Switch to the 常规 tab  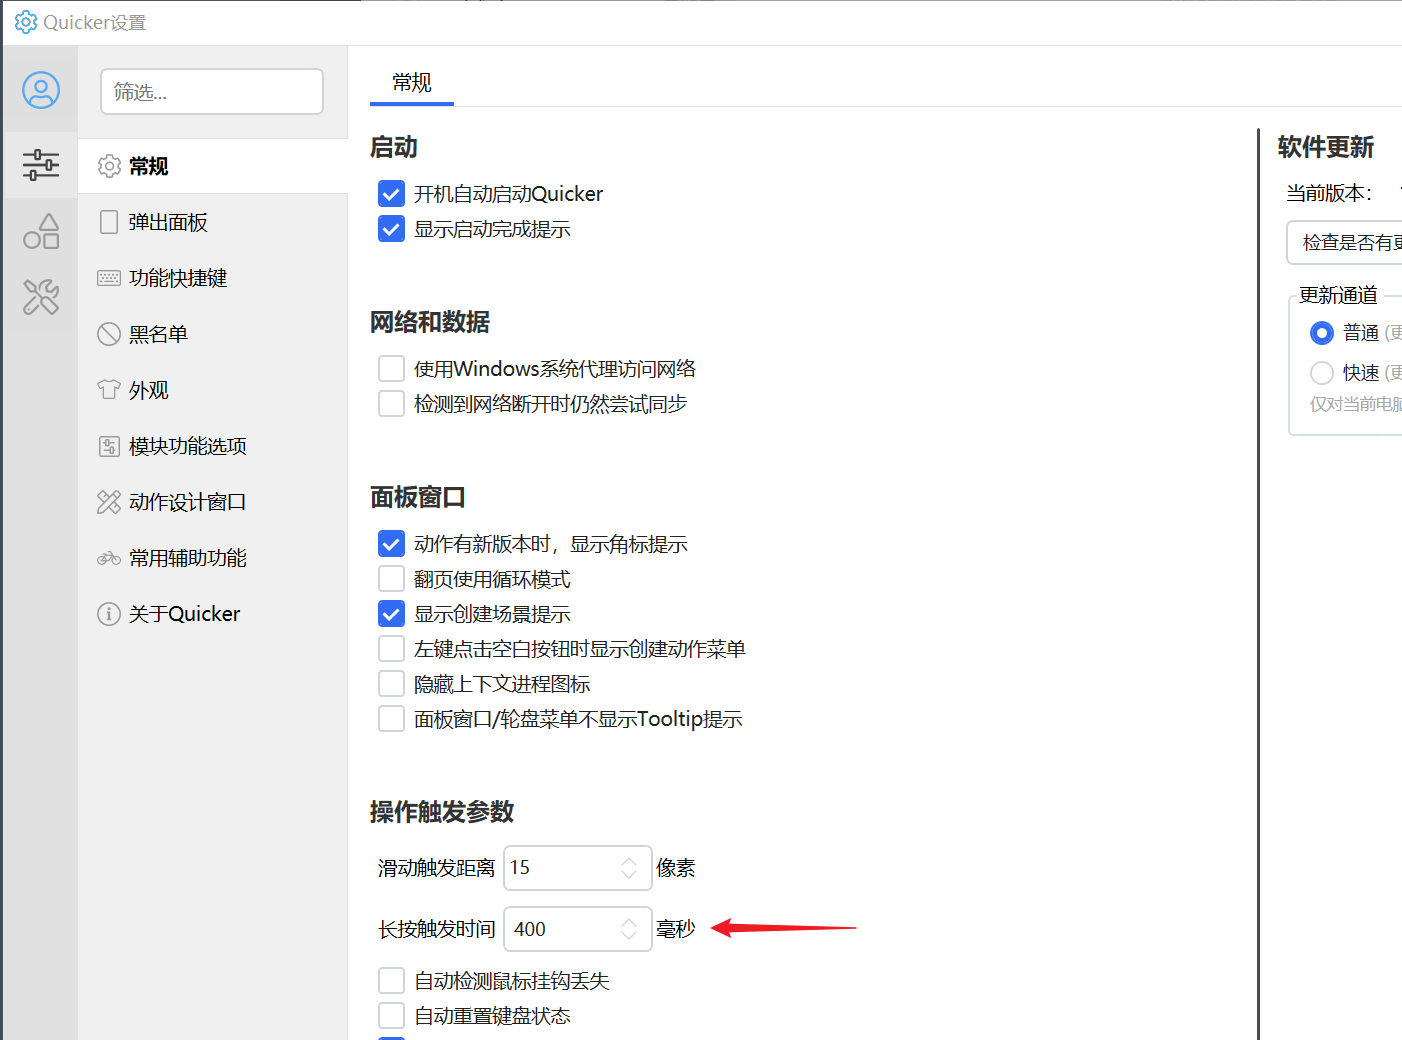click(x=412, y=83)
